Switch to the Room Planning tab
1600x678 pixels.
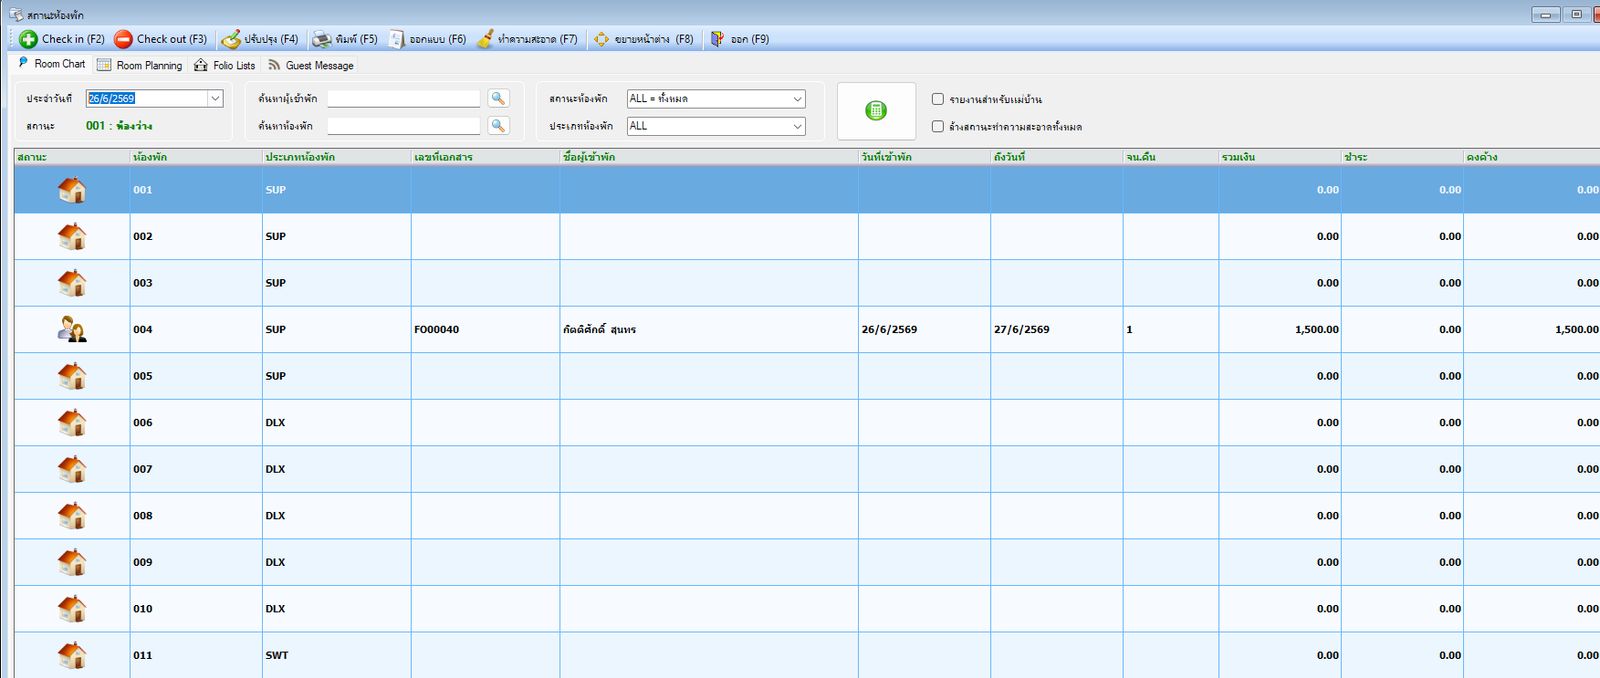(x=140, y=65)
